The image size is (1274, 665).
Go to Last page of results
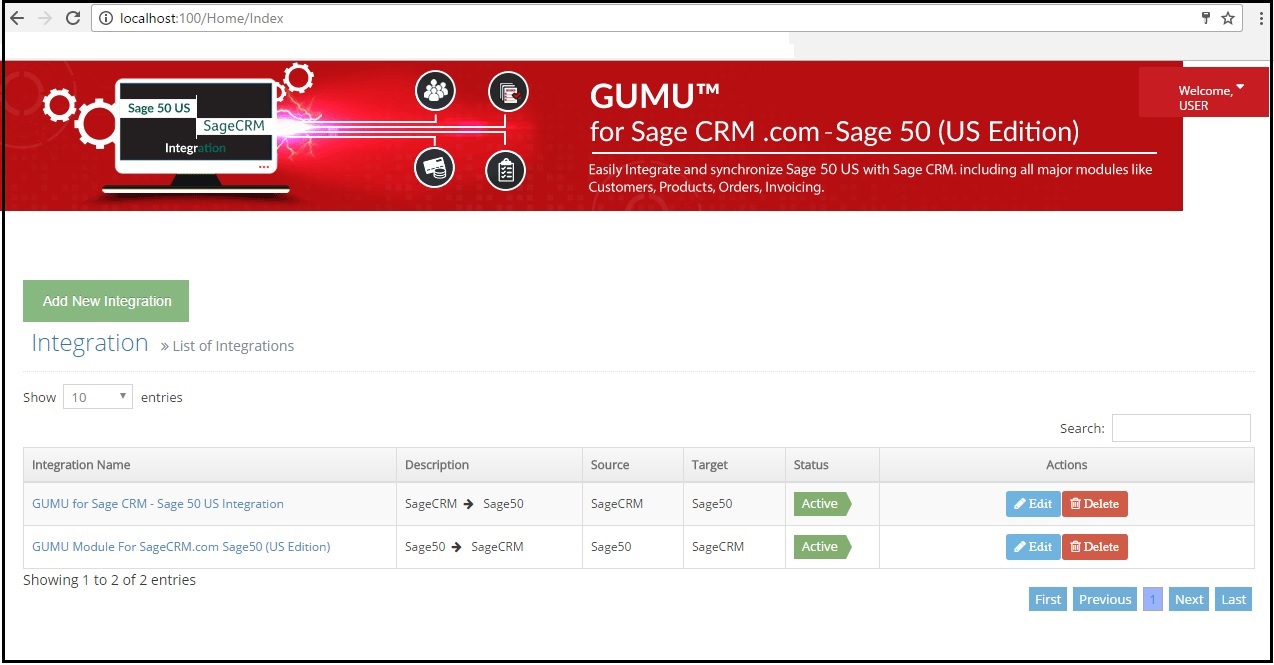1234,599
